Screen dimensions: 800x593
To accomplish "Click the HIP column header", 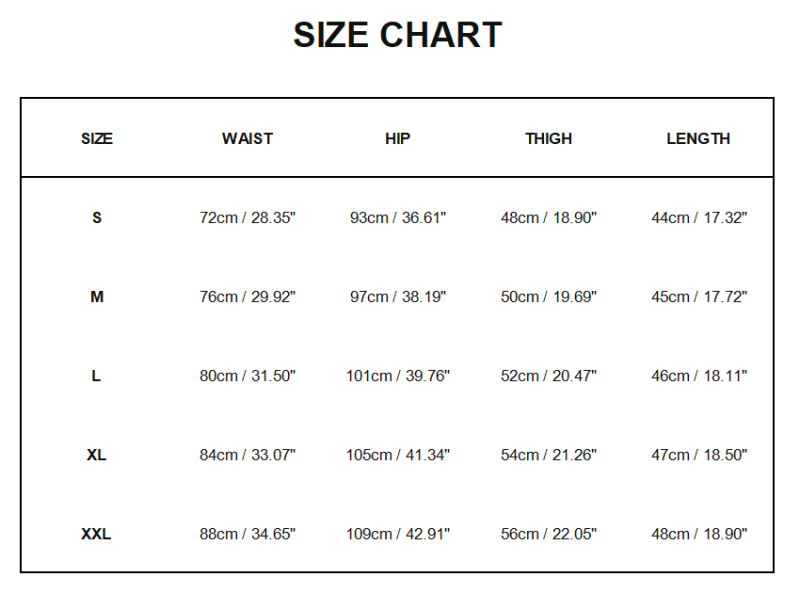I will [x=398, y=139].
